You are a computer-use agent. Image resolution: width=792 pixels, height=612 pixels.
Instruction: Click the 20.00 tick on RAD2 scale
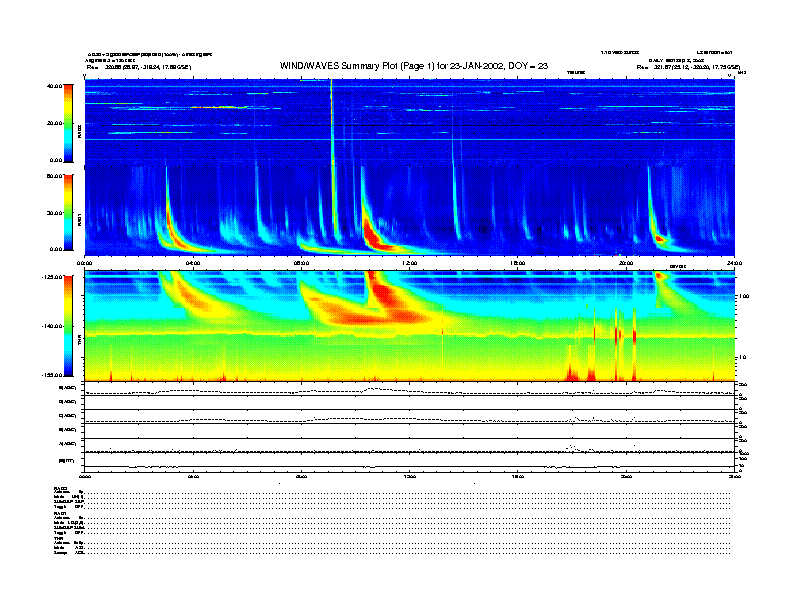tap(54, 123)
